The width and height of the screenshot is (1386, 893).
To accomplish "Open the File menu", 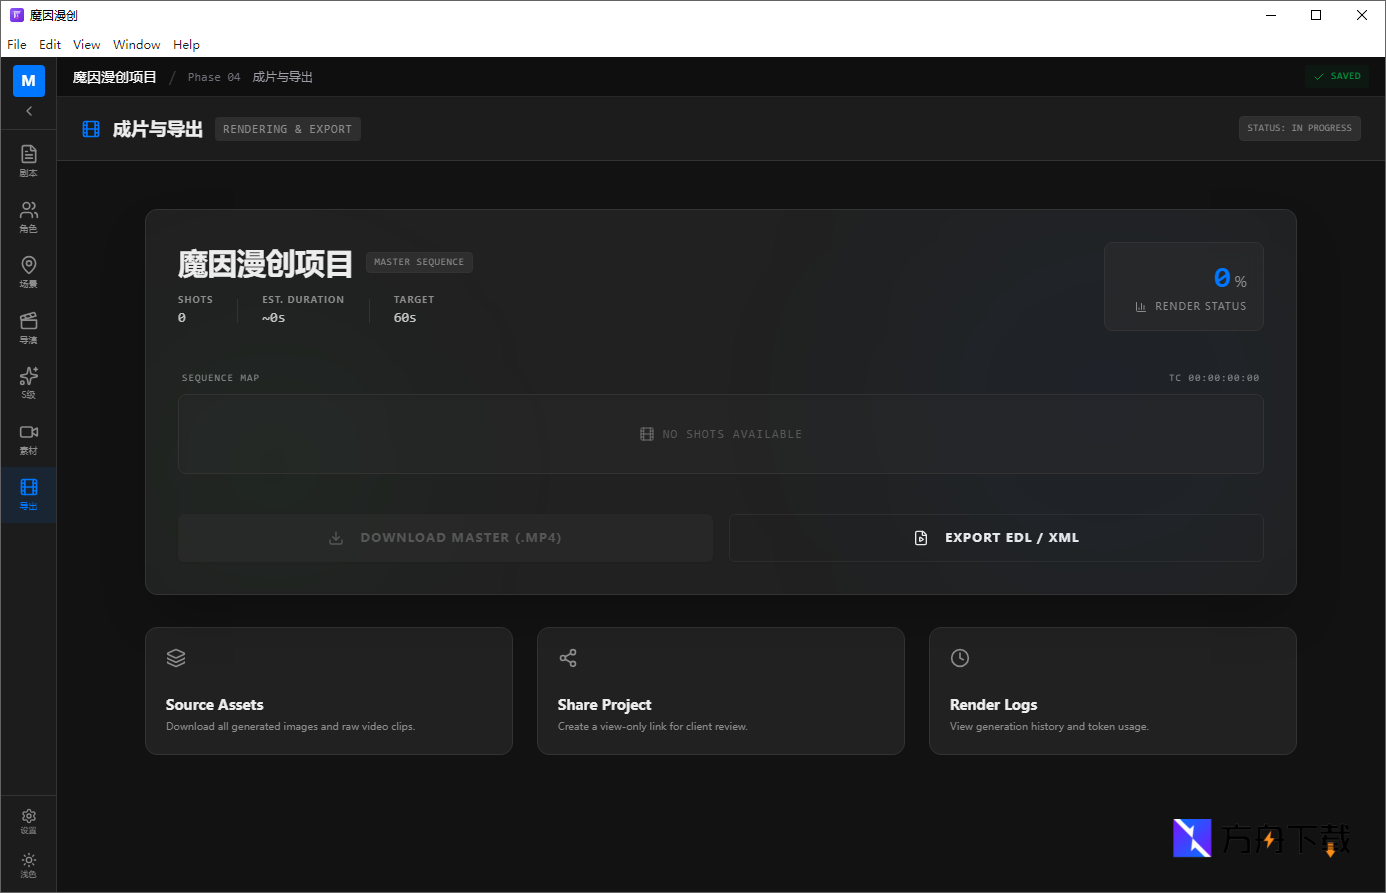I will [x=17, y=45].
